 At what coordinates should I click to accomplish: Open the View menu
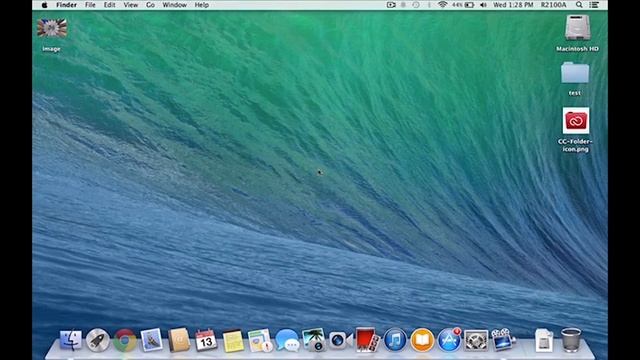click(x=131, y=5)
